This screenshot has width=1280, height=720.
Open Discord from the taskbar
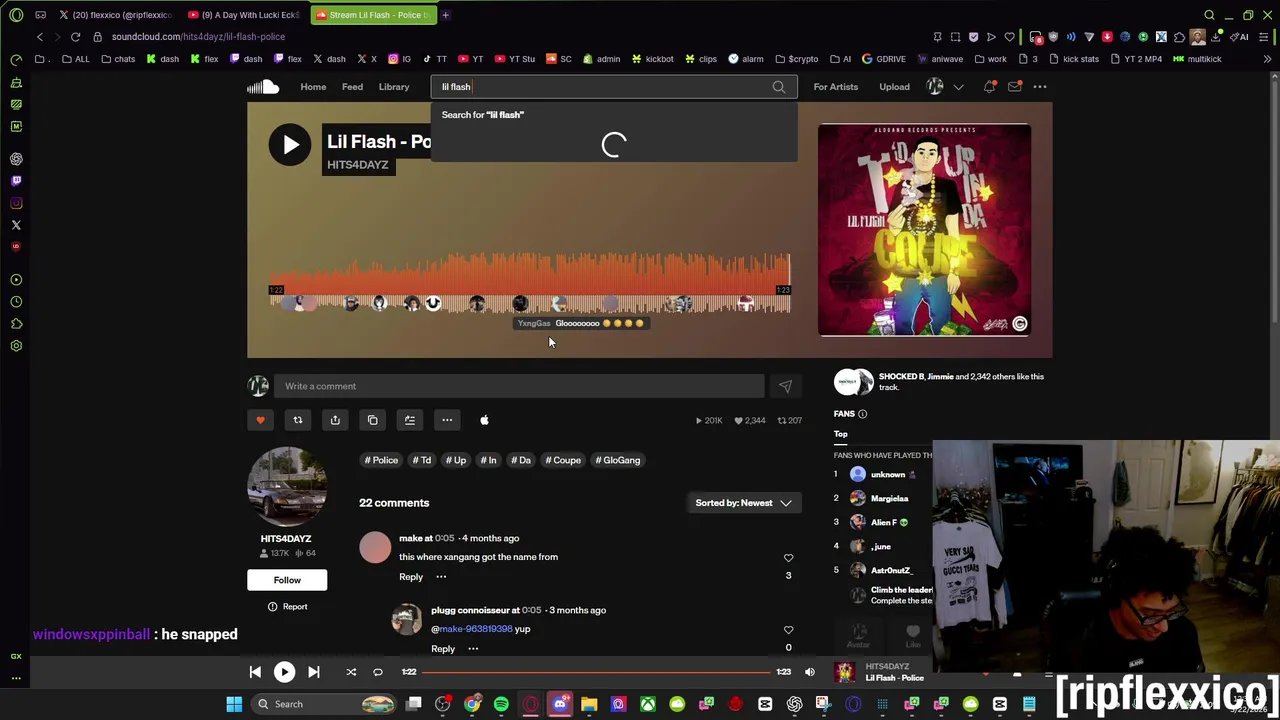[560, 704]
